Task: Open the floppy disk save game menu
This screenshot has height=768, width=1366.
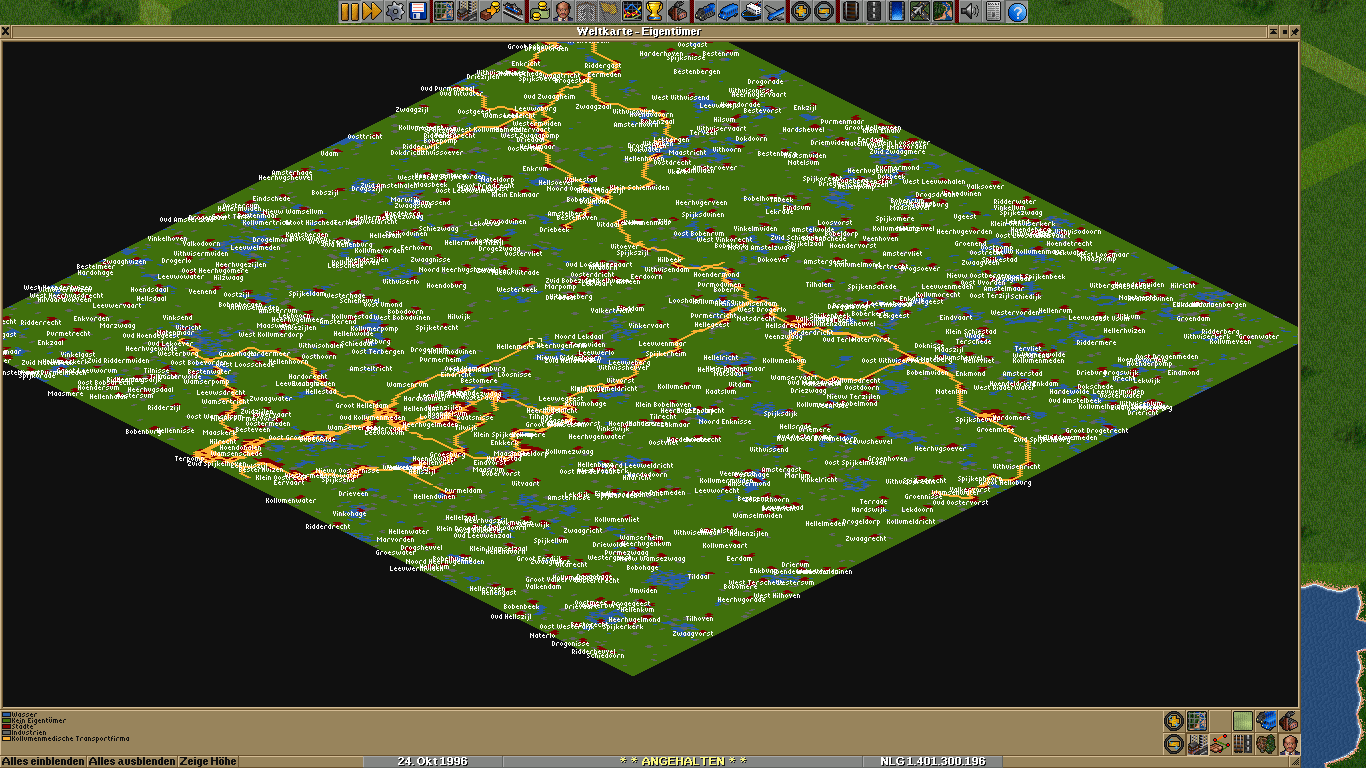Action: pos(418,12)
